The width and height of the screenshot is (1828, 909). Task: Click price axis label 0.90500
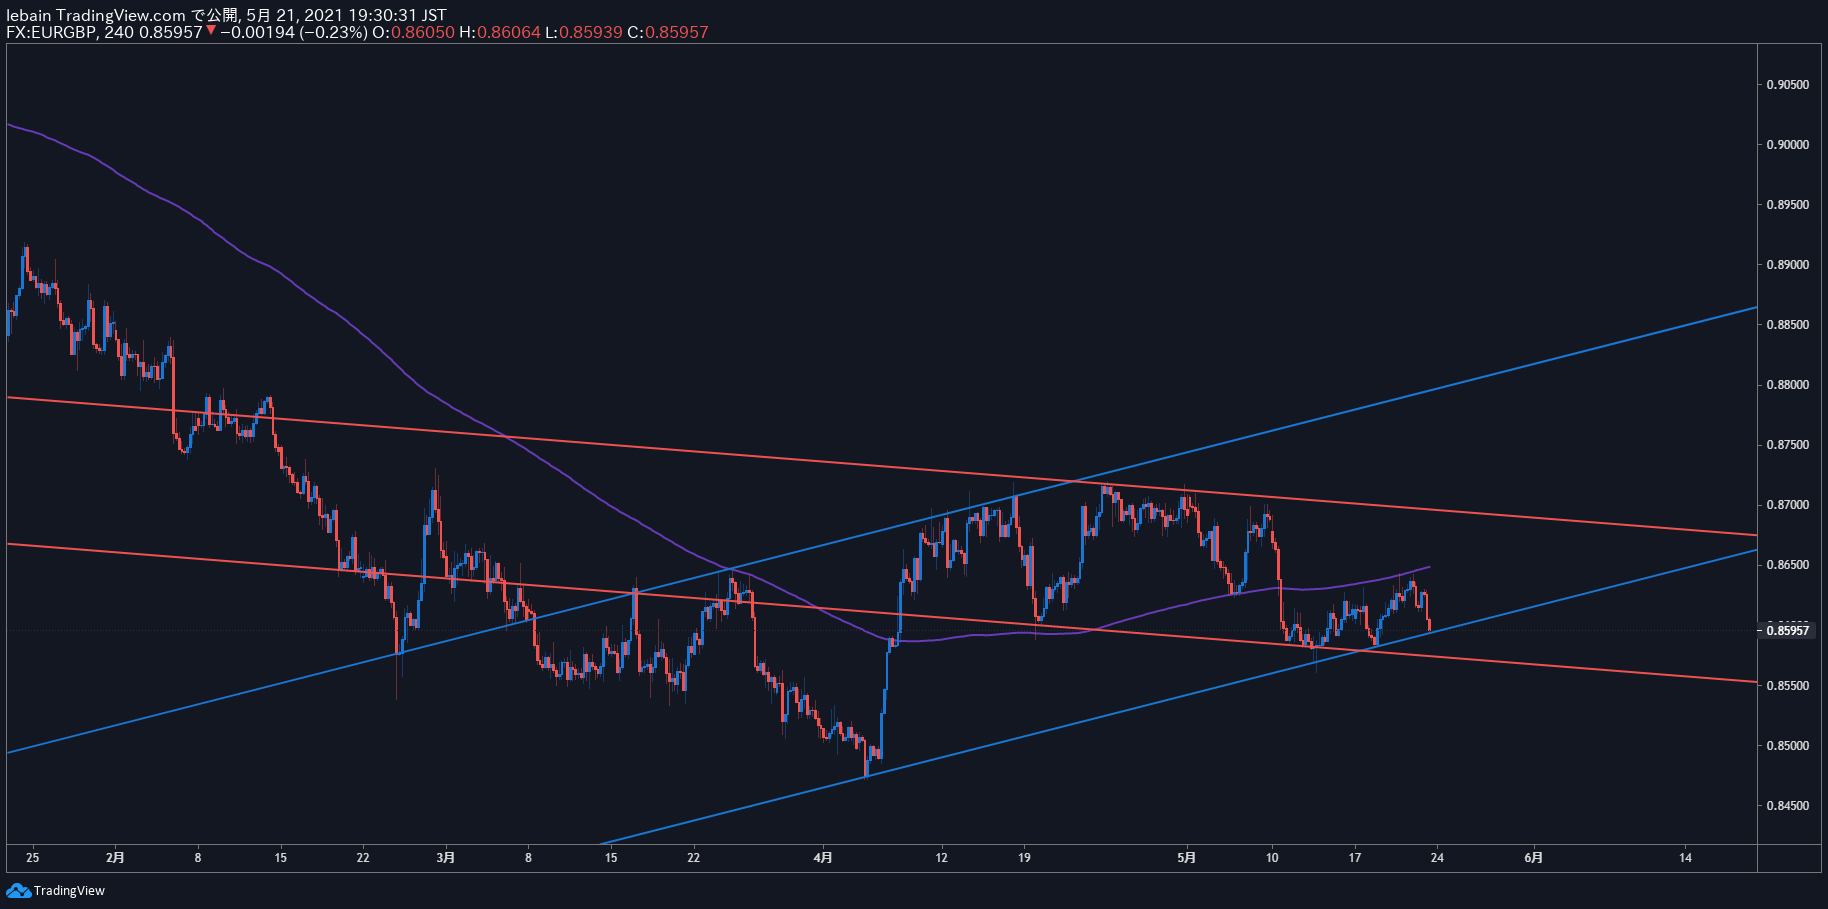[x=1787, y=85]
